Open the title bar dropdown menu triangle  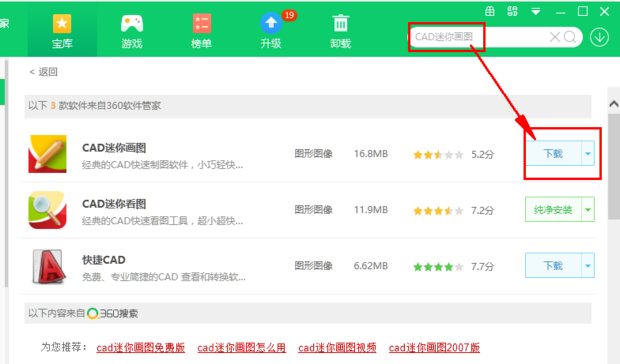click(535, 11)
